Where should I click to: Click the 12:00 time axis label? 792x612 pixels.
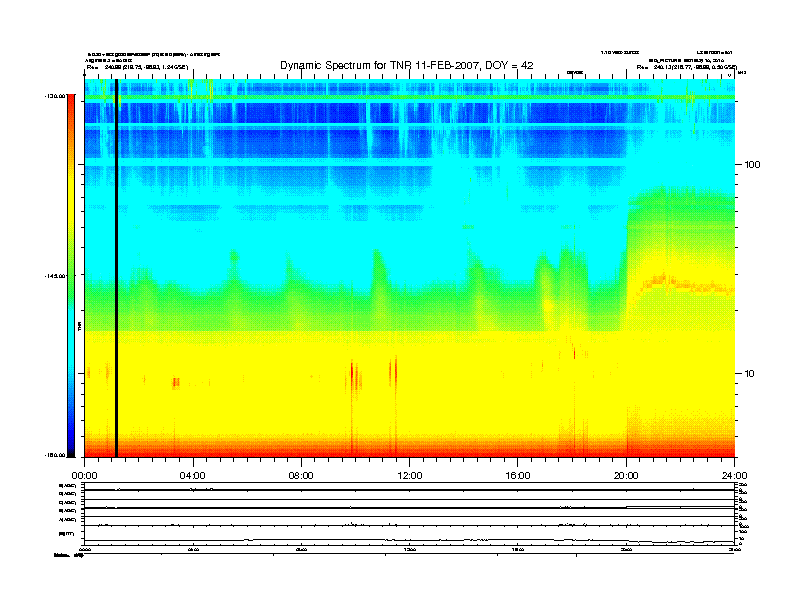click(410, 476)
